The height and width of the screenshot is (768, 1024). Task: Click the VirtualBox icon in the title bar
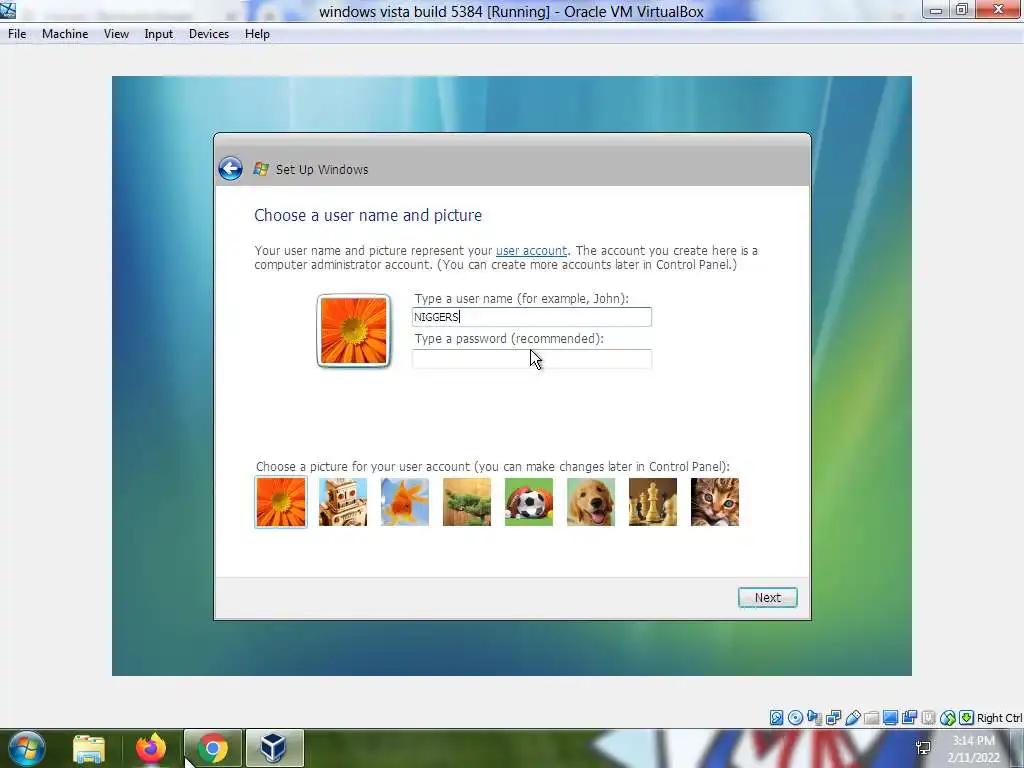8,9
